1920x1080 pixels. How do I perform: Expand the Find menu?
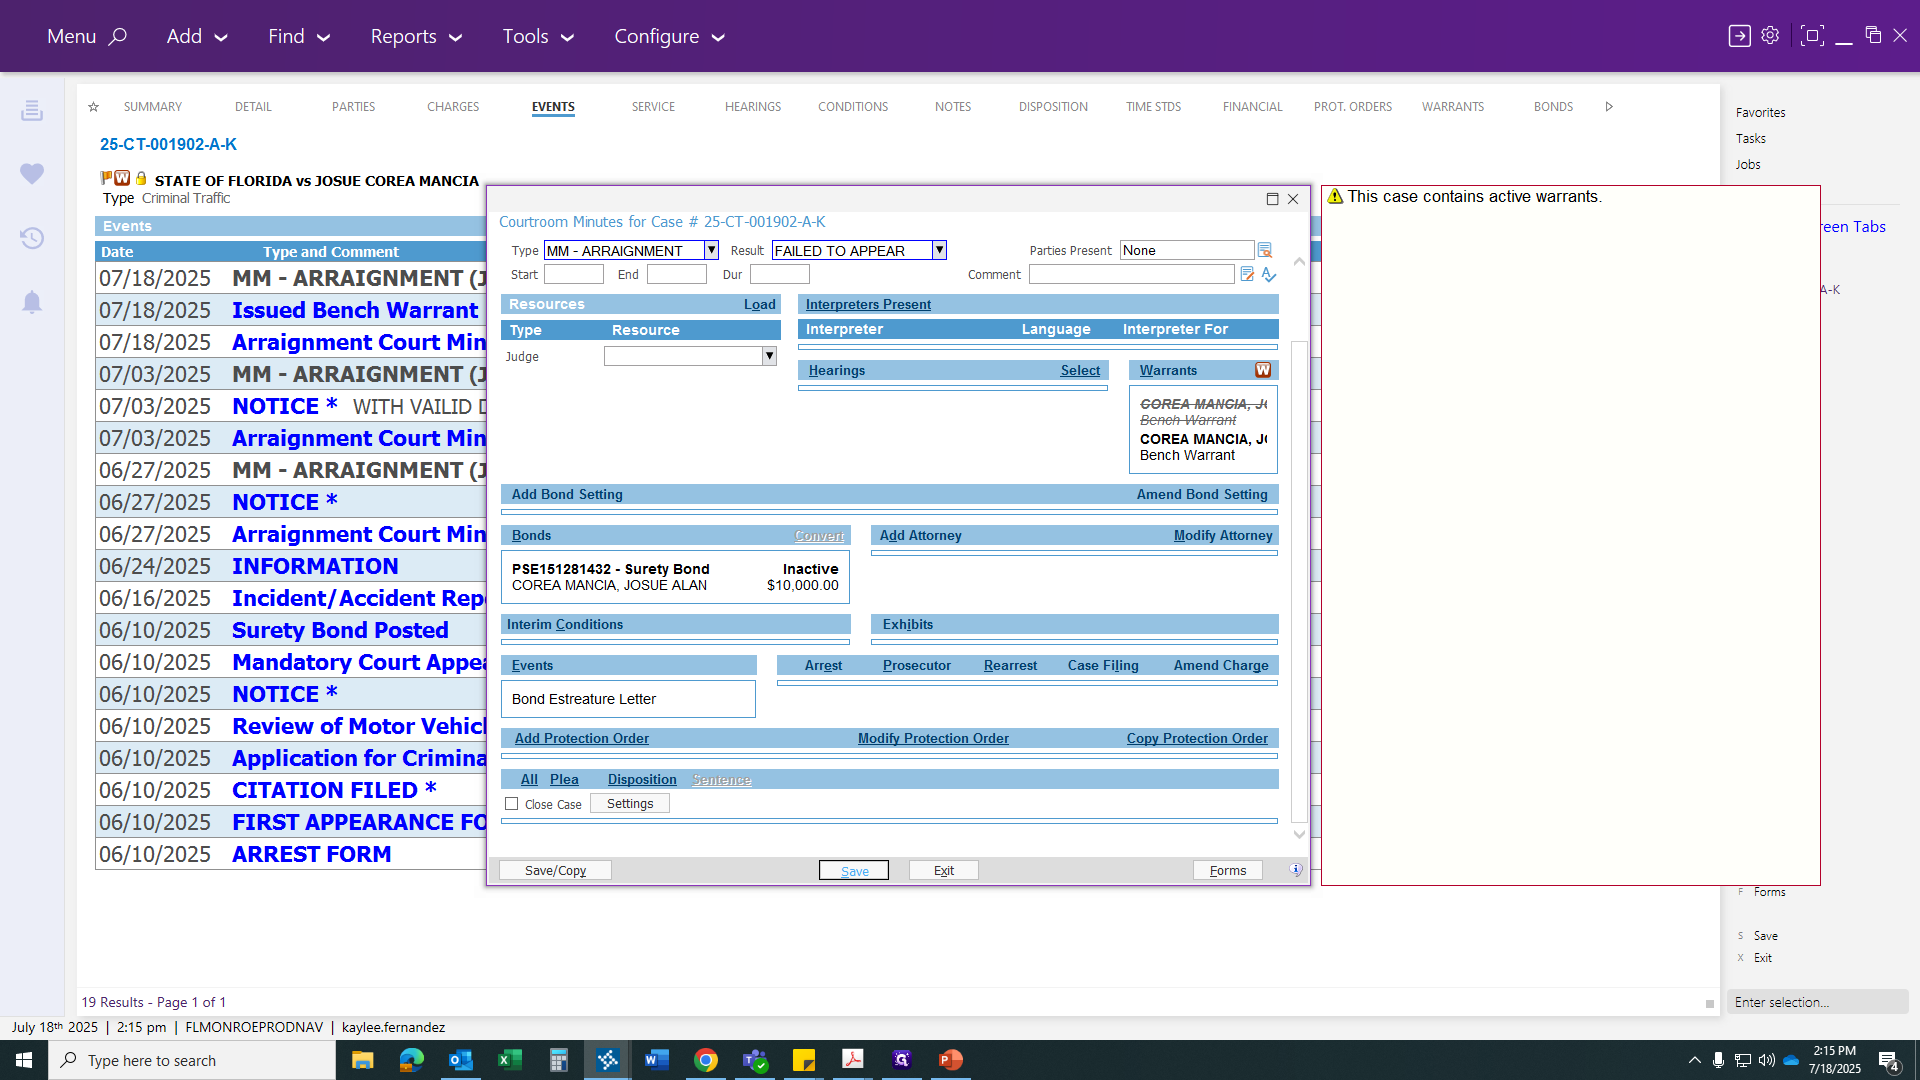[298, 36]
